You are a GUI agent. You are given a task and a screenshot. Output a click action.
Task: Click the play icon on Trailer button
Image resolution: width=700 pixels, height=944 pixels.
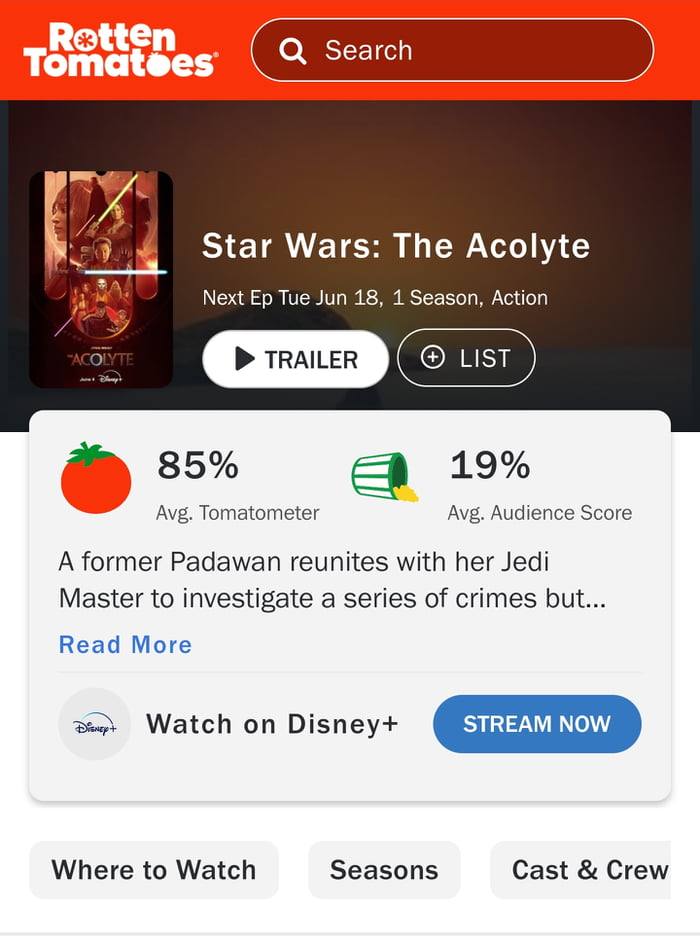(x=245, y=359)
